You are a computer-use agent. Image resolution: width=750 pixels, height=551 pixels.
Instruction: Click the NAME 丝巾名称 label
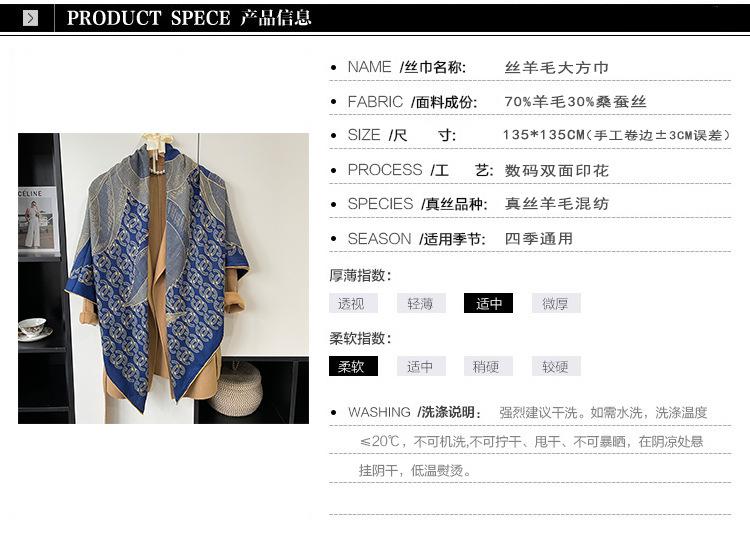pyautogui.click(x=407, y=67)
